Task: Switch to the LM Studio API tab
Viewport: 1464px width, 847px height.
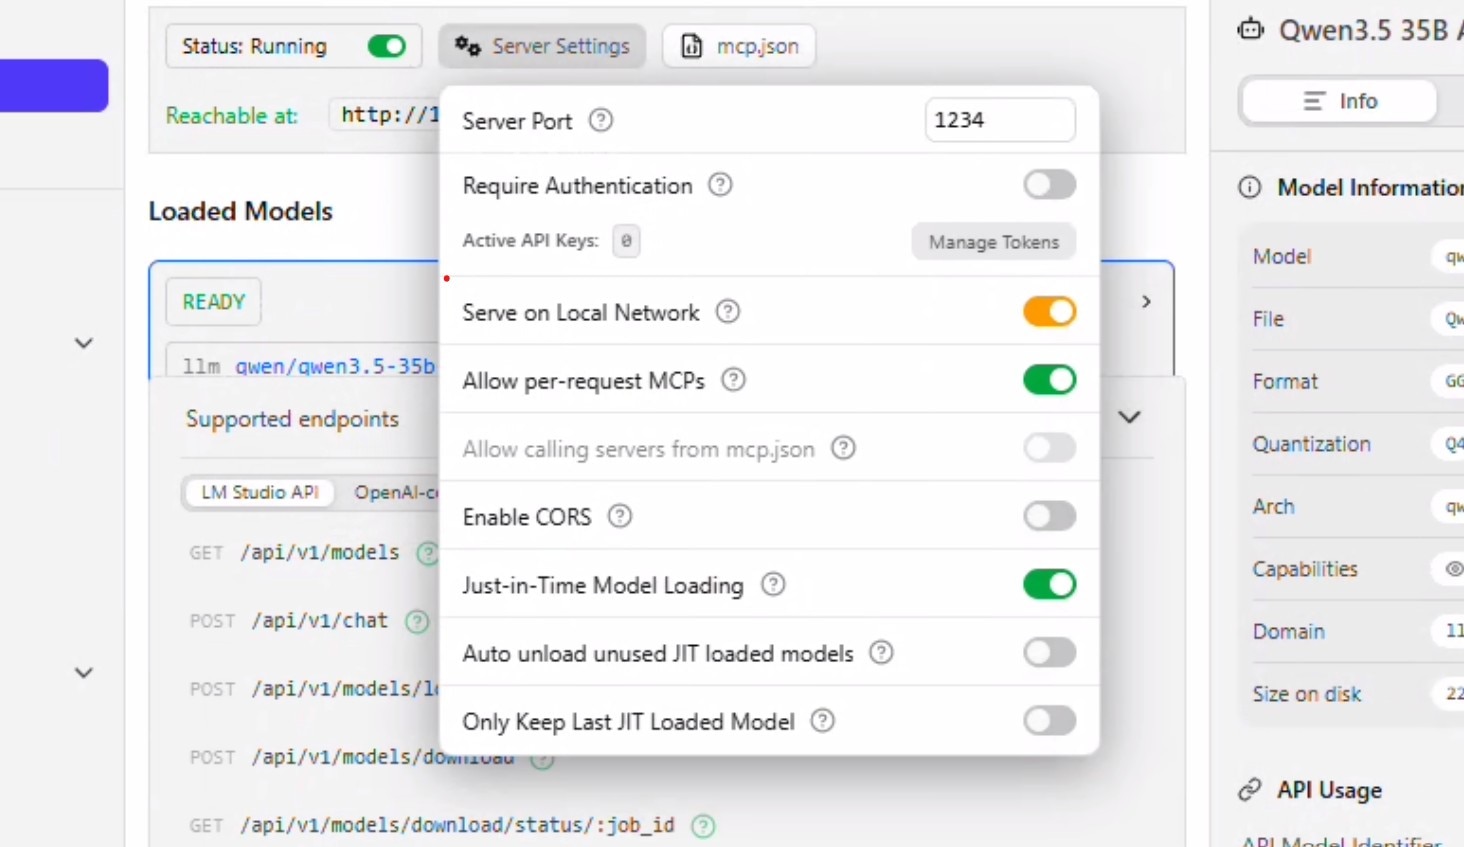Action: [x=259, y=492]
